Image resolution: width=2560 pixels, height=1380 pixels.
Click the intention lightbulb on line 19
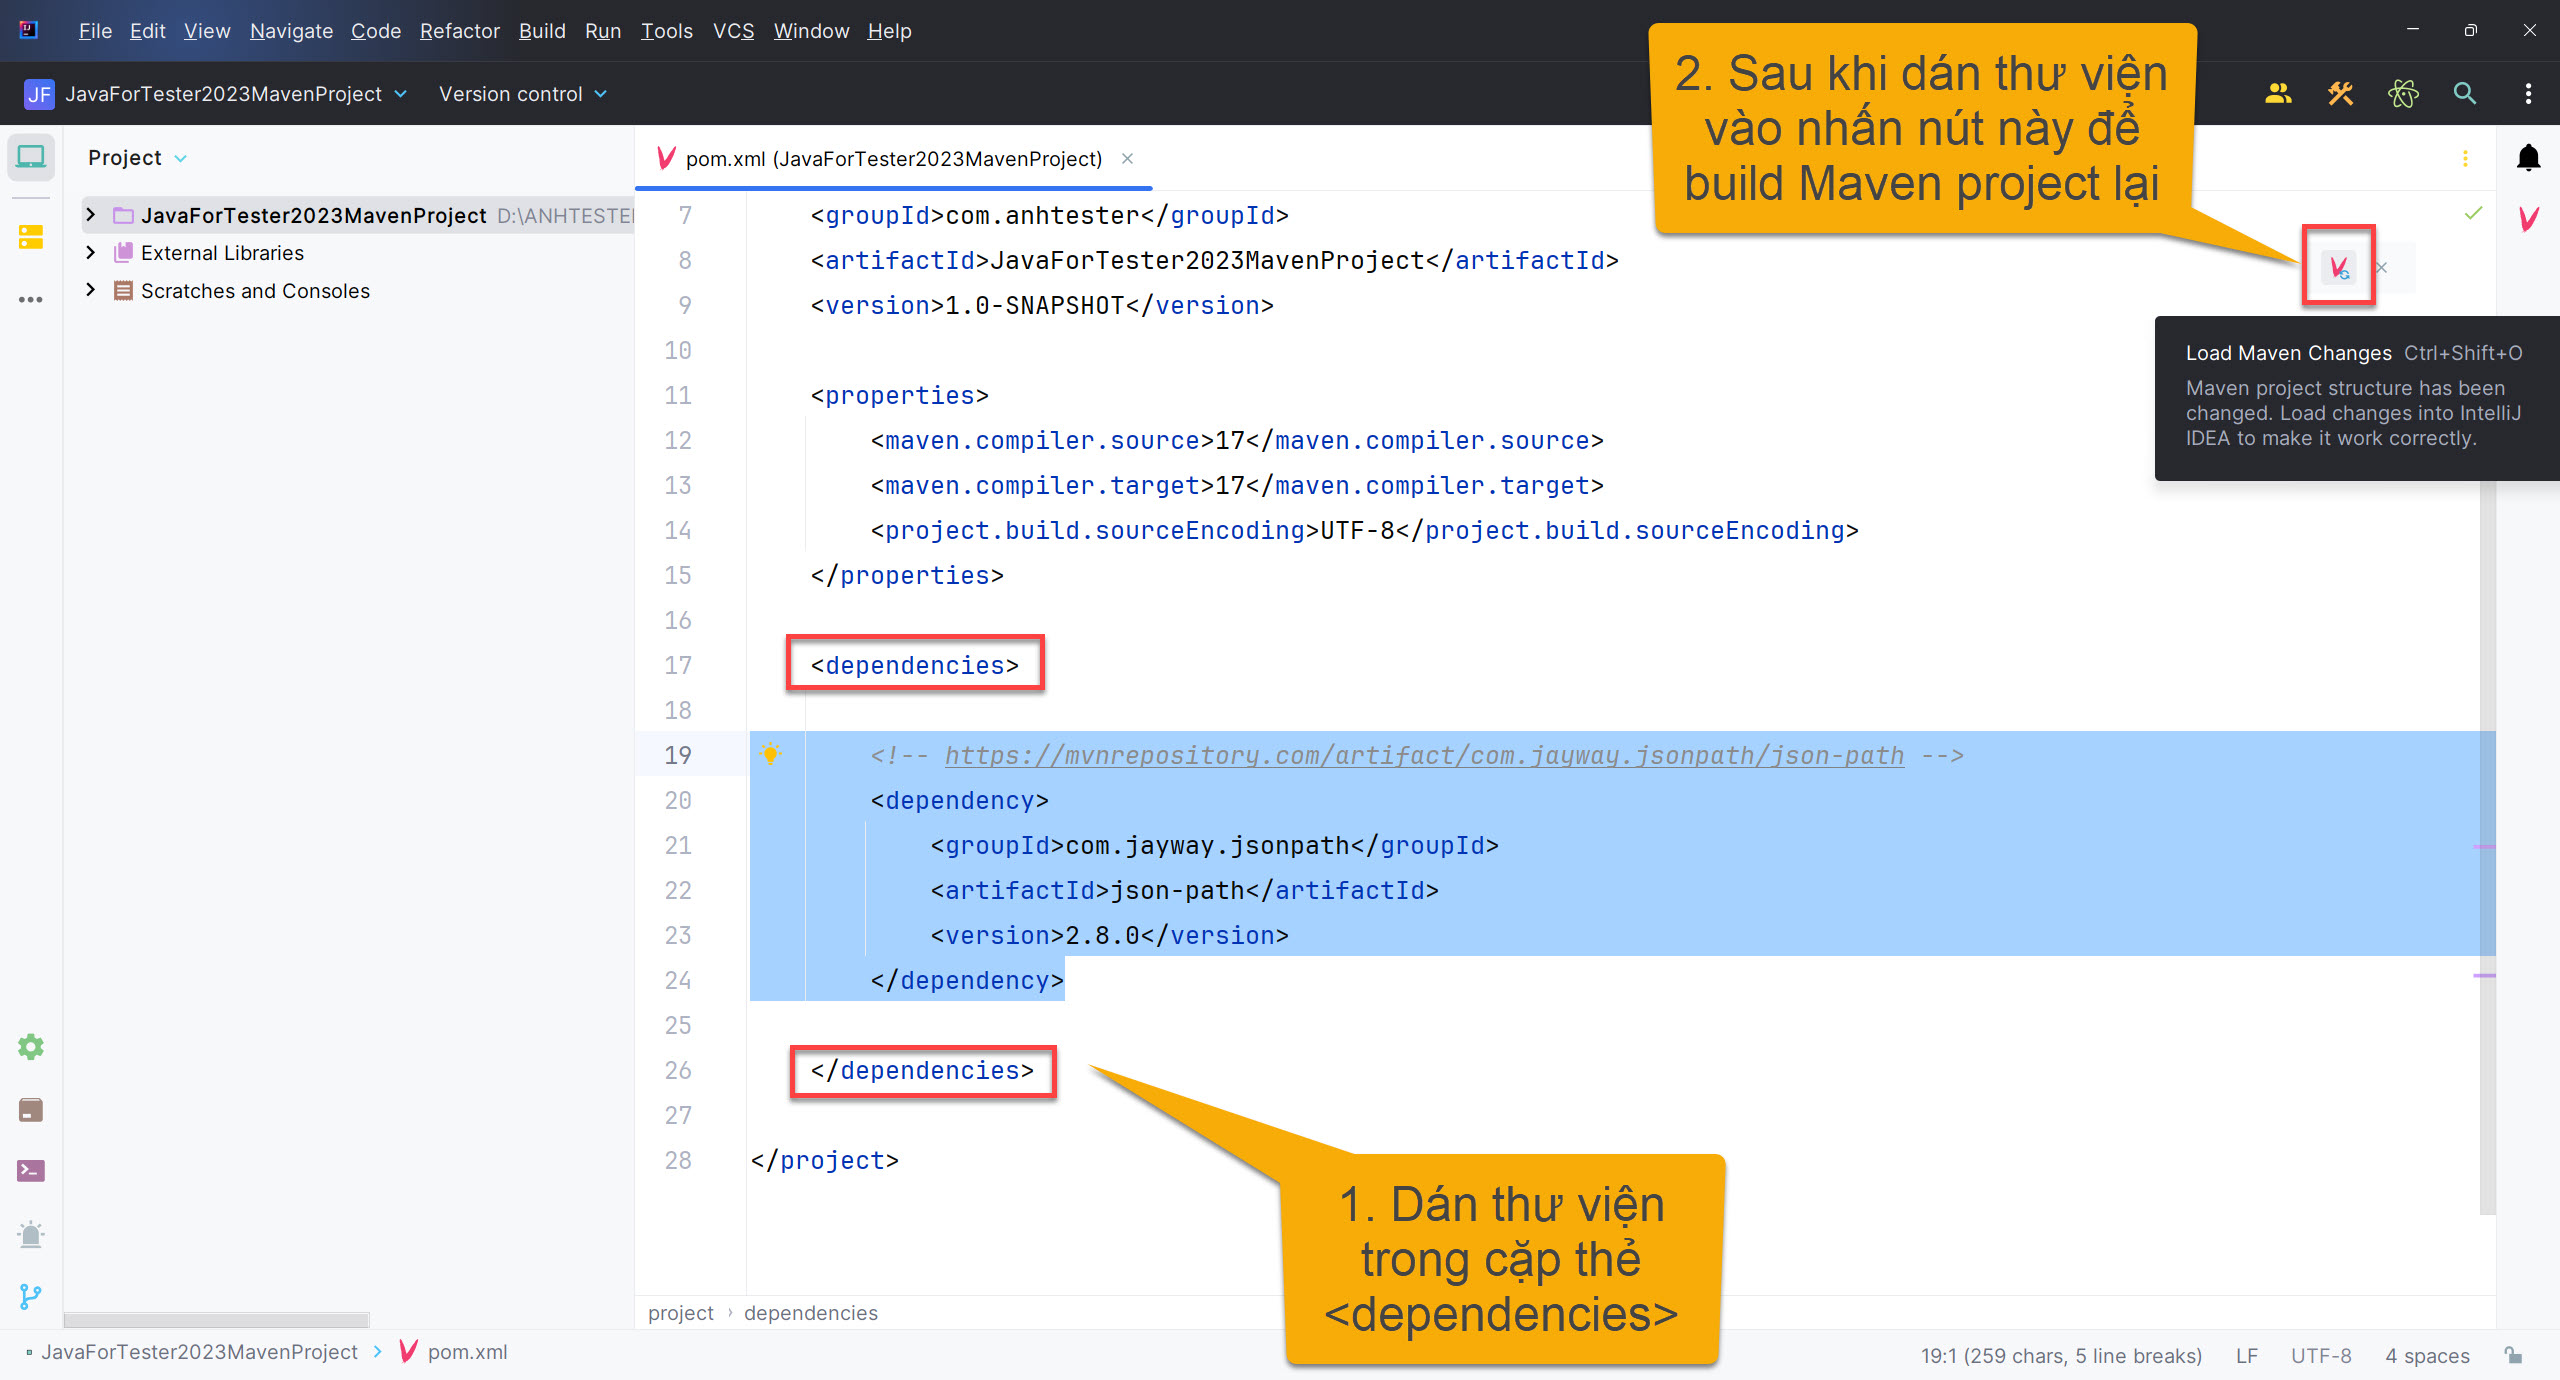(770, 754)
